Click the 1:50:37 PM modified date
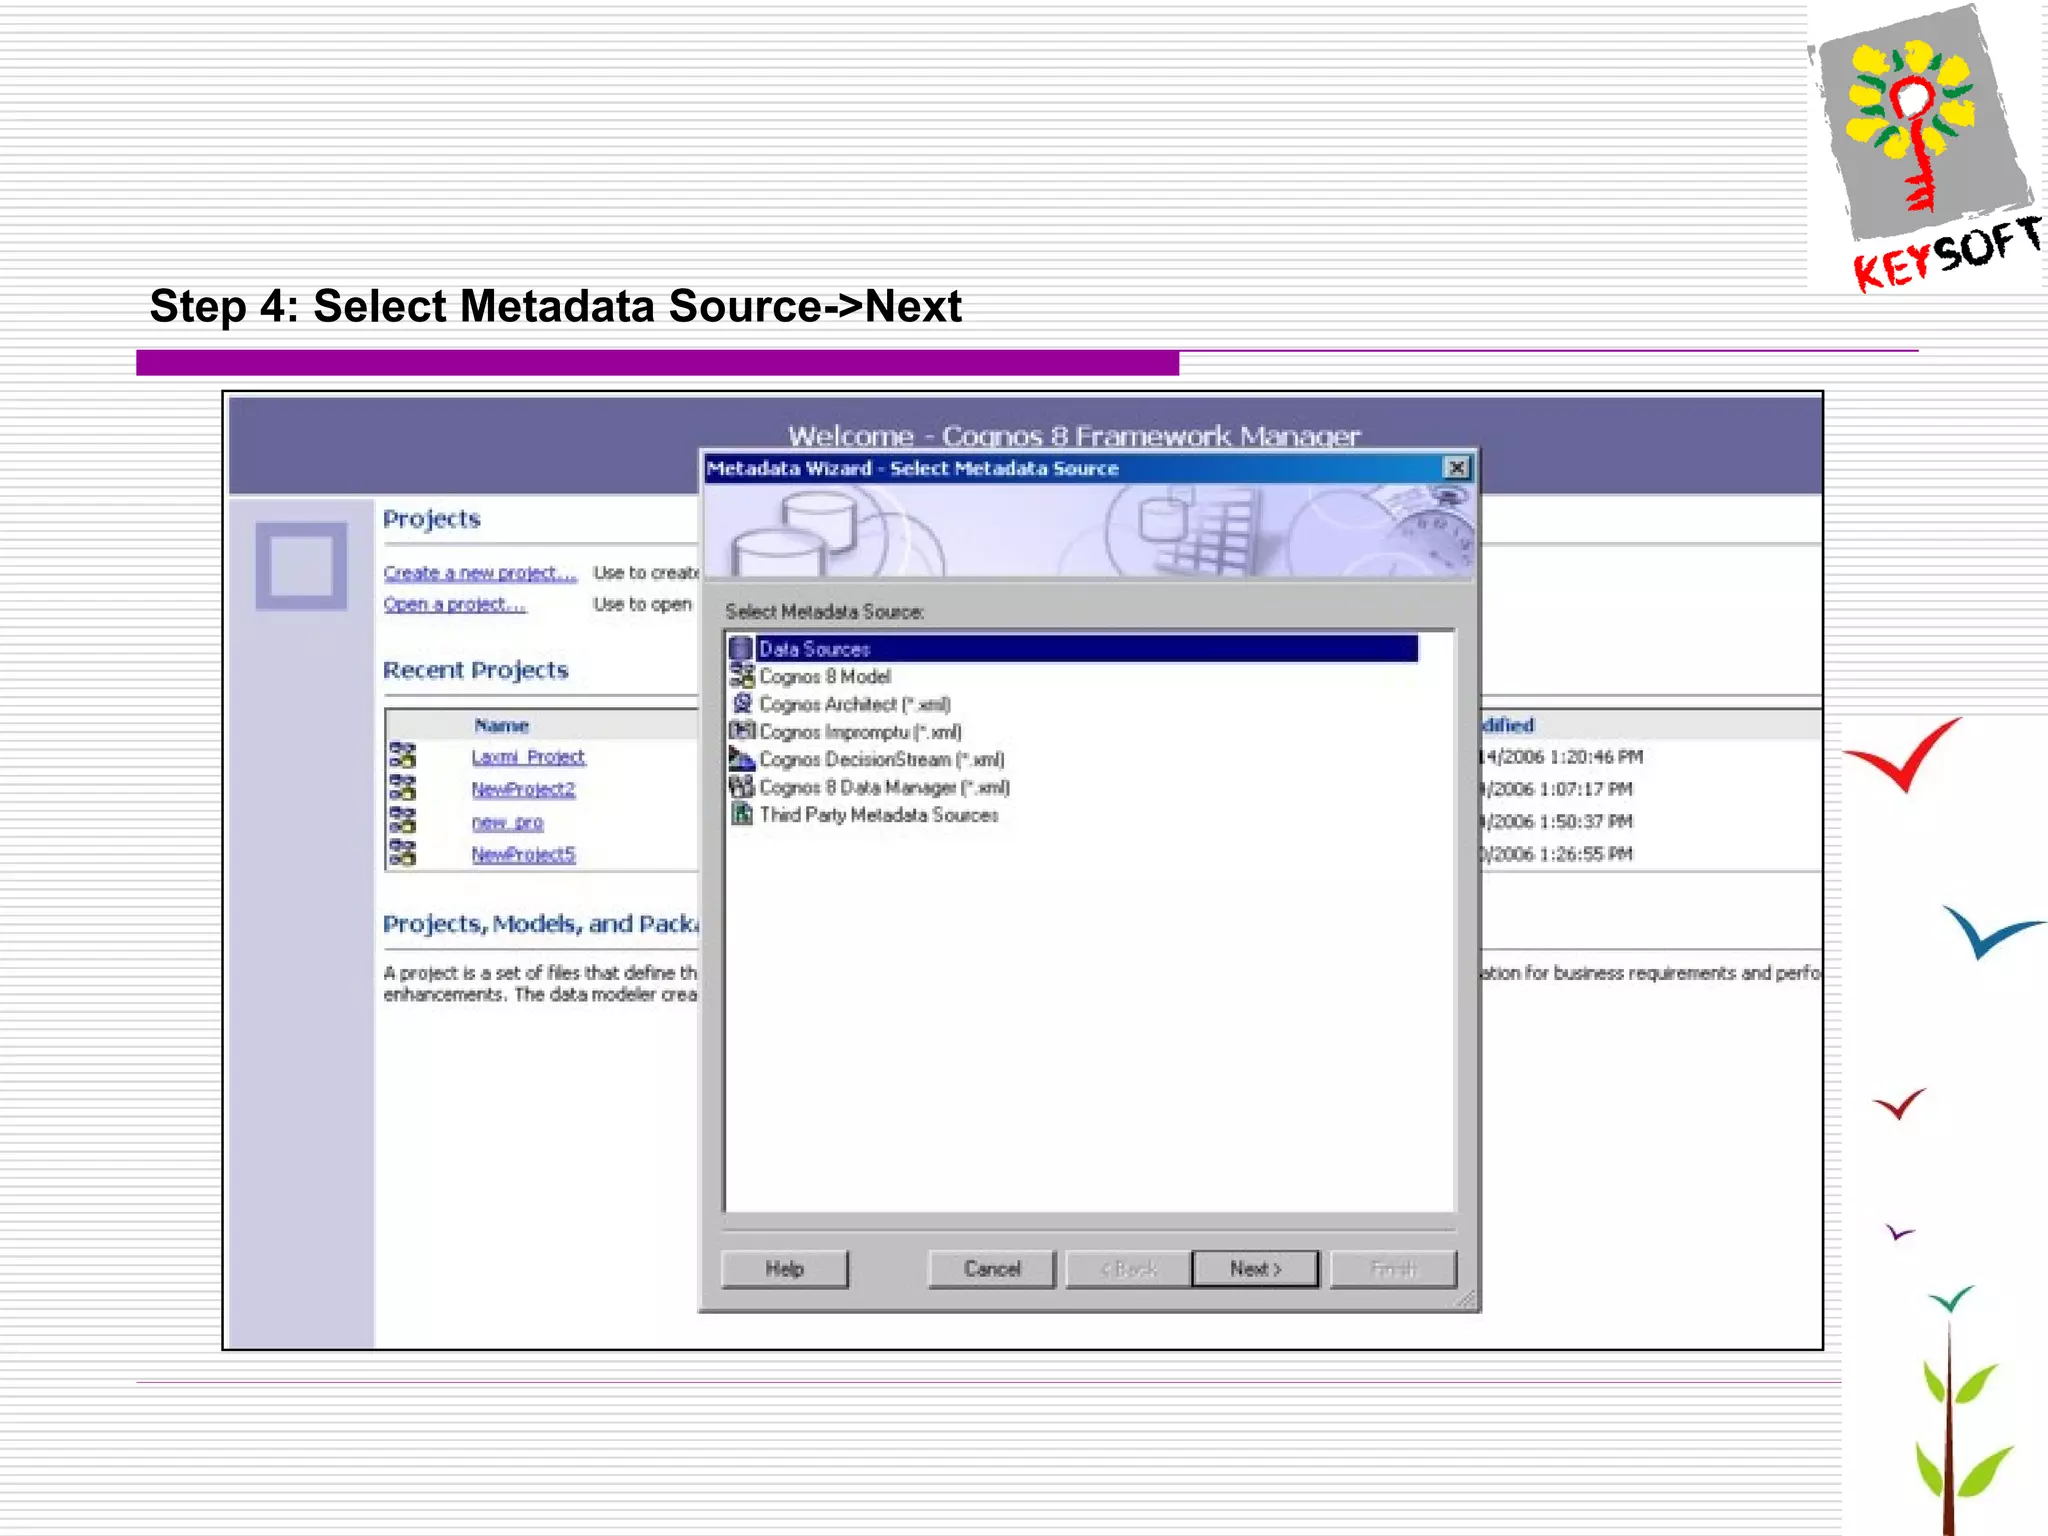 coord(1557,822)
